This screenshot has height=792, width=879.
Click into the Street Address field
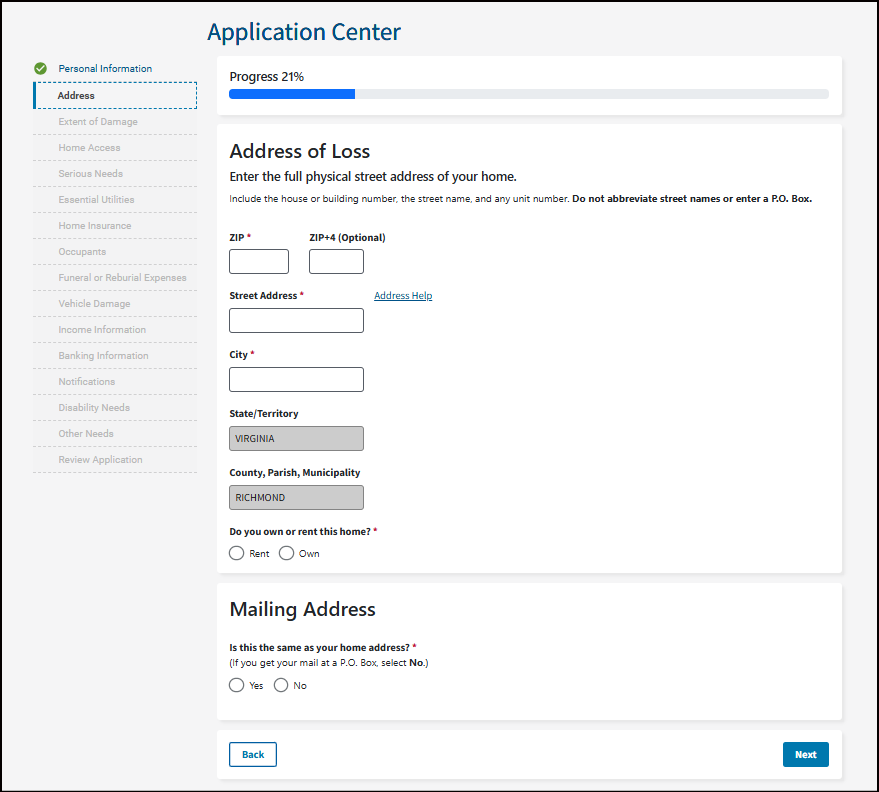296,321
